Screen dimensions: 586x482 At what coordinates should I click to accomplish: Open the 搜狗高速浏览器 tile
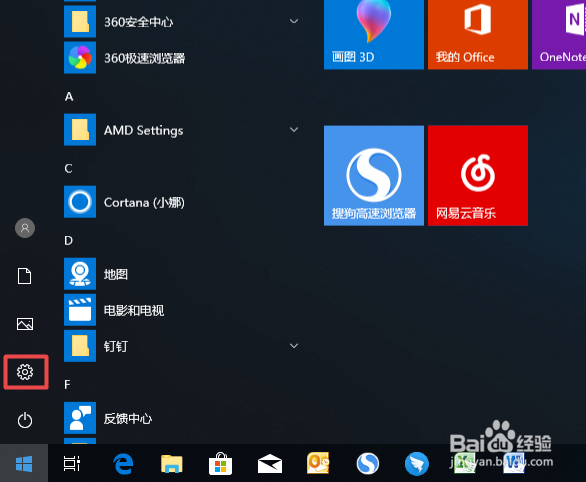(x=374, y=176)
